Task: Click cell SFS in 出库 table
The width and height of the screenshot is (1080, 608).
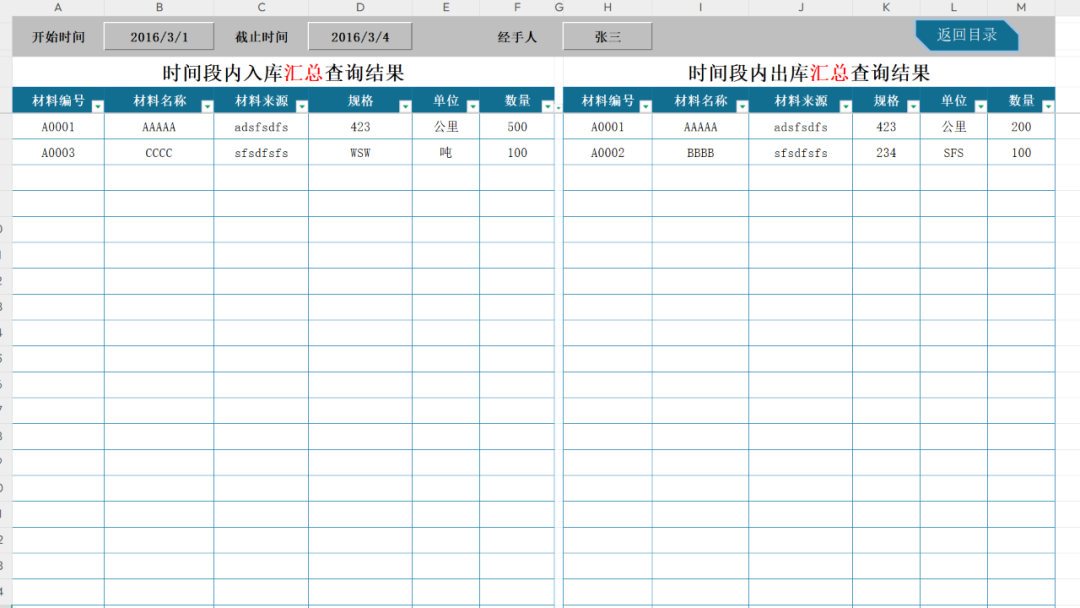Action: (x=953, y=152)
